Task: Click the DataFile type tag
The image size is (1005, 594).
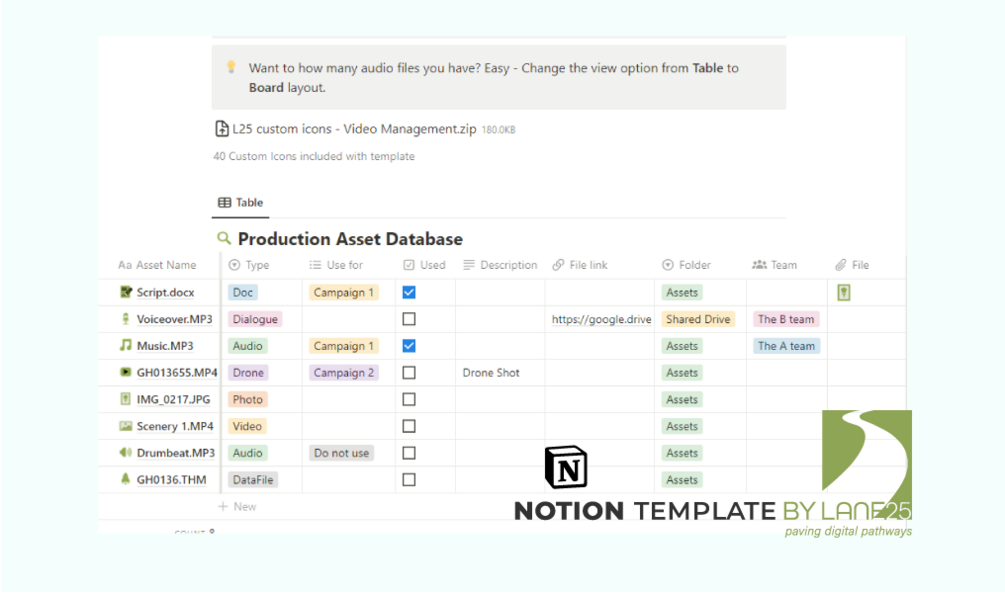Action: 253,479
